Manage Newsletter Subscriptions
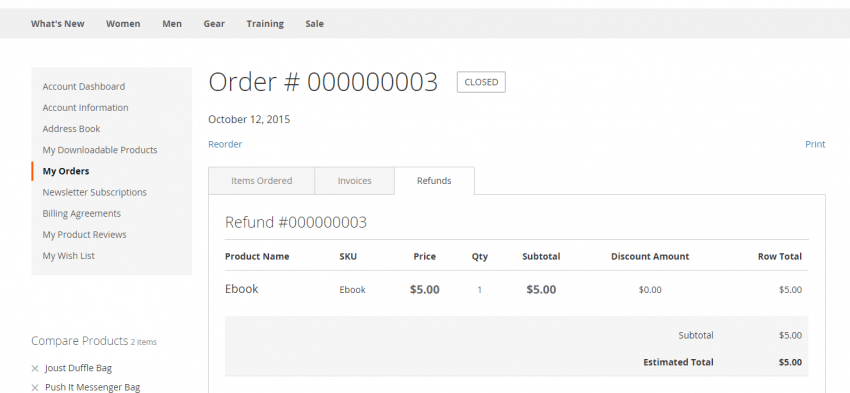This screenshot has width=850, height=393. [x=95, y=192]
